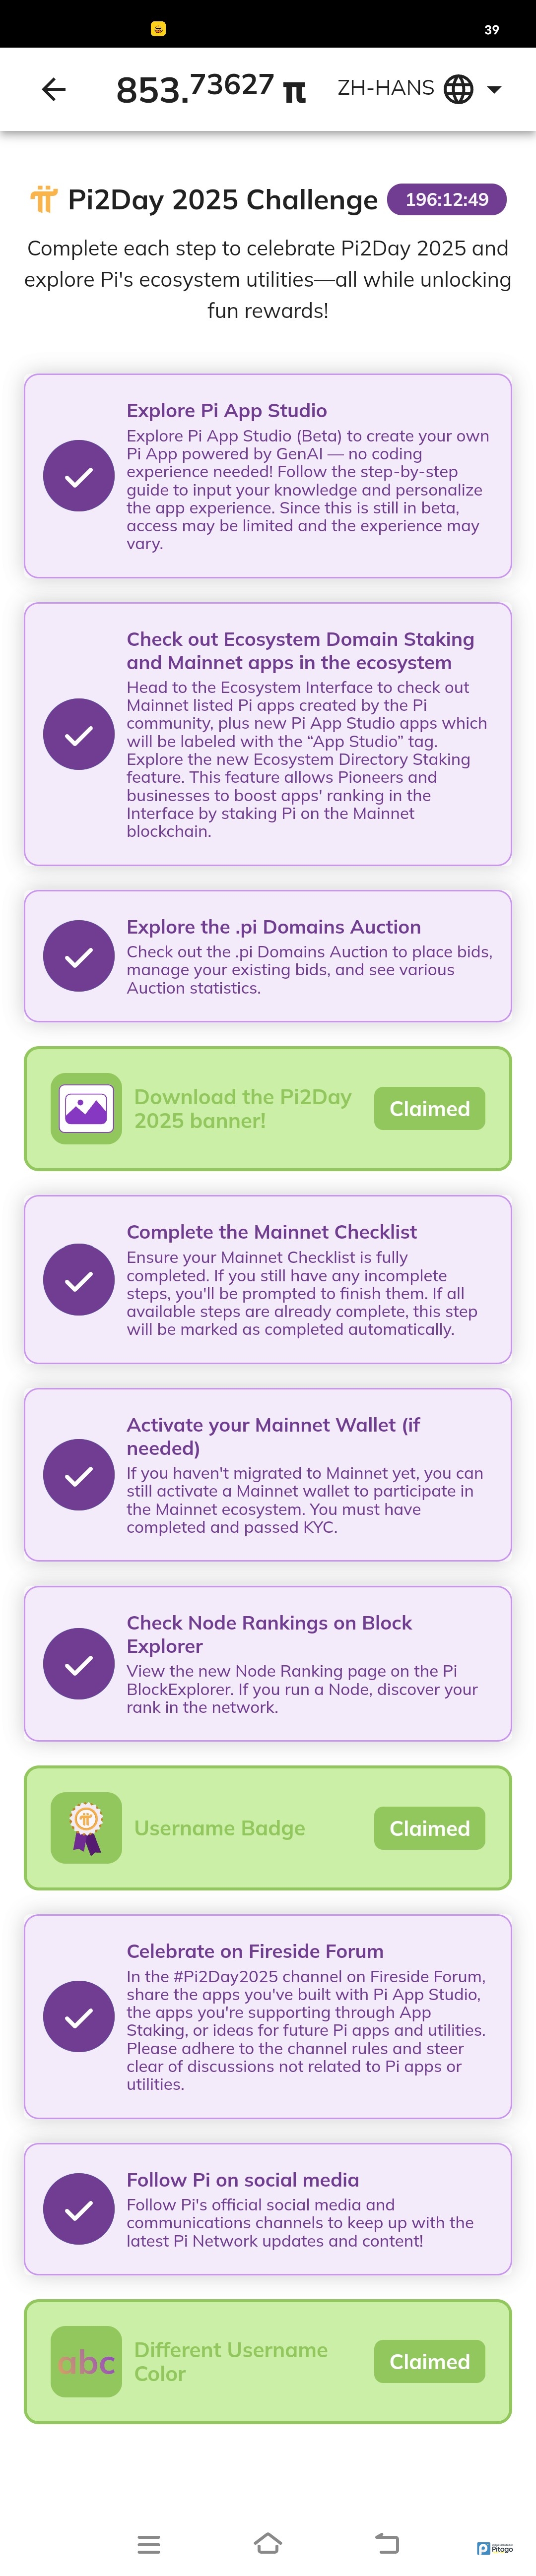536x2576 pixels.
Task: Toggle the Follow Pi on social media checkmark
Action: (79, 2209)
